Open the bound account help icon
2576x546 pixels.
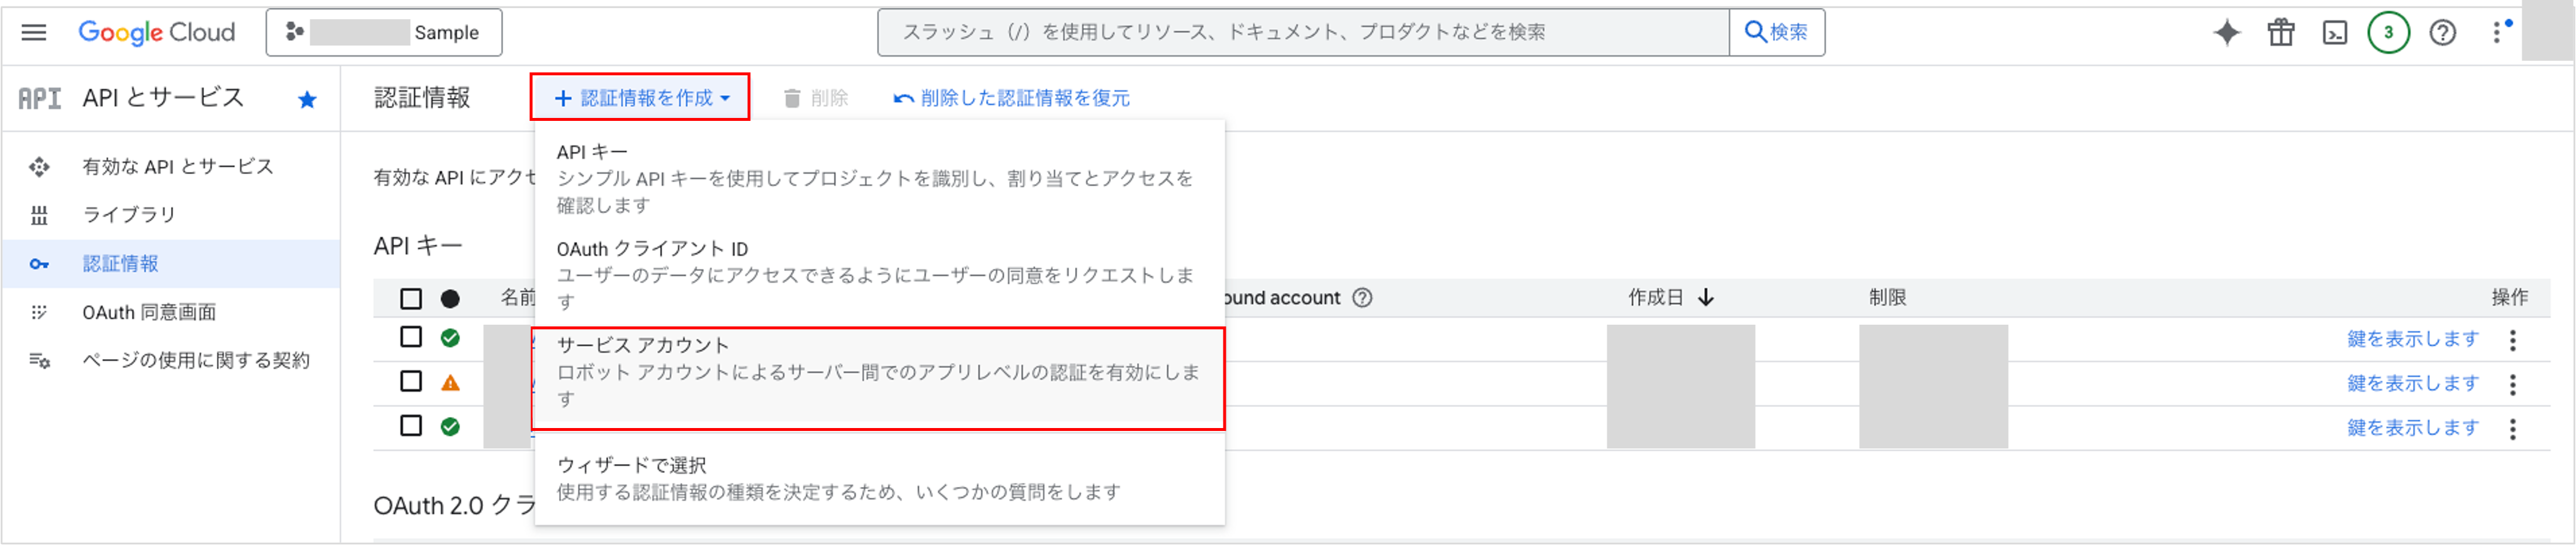[x=1362, y=298]
